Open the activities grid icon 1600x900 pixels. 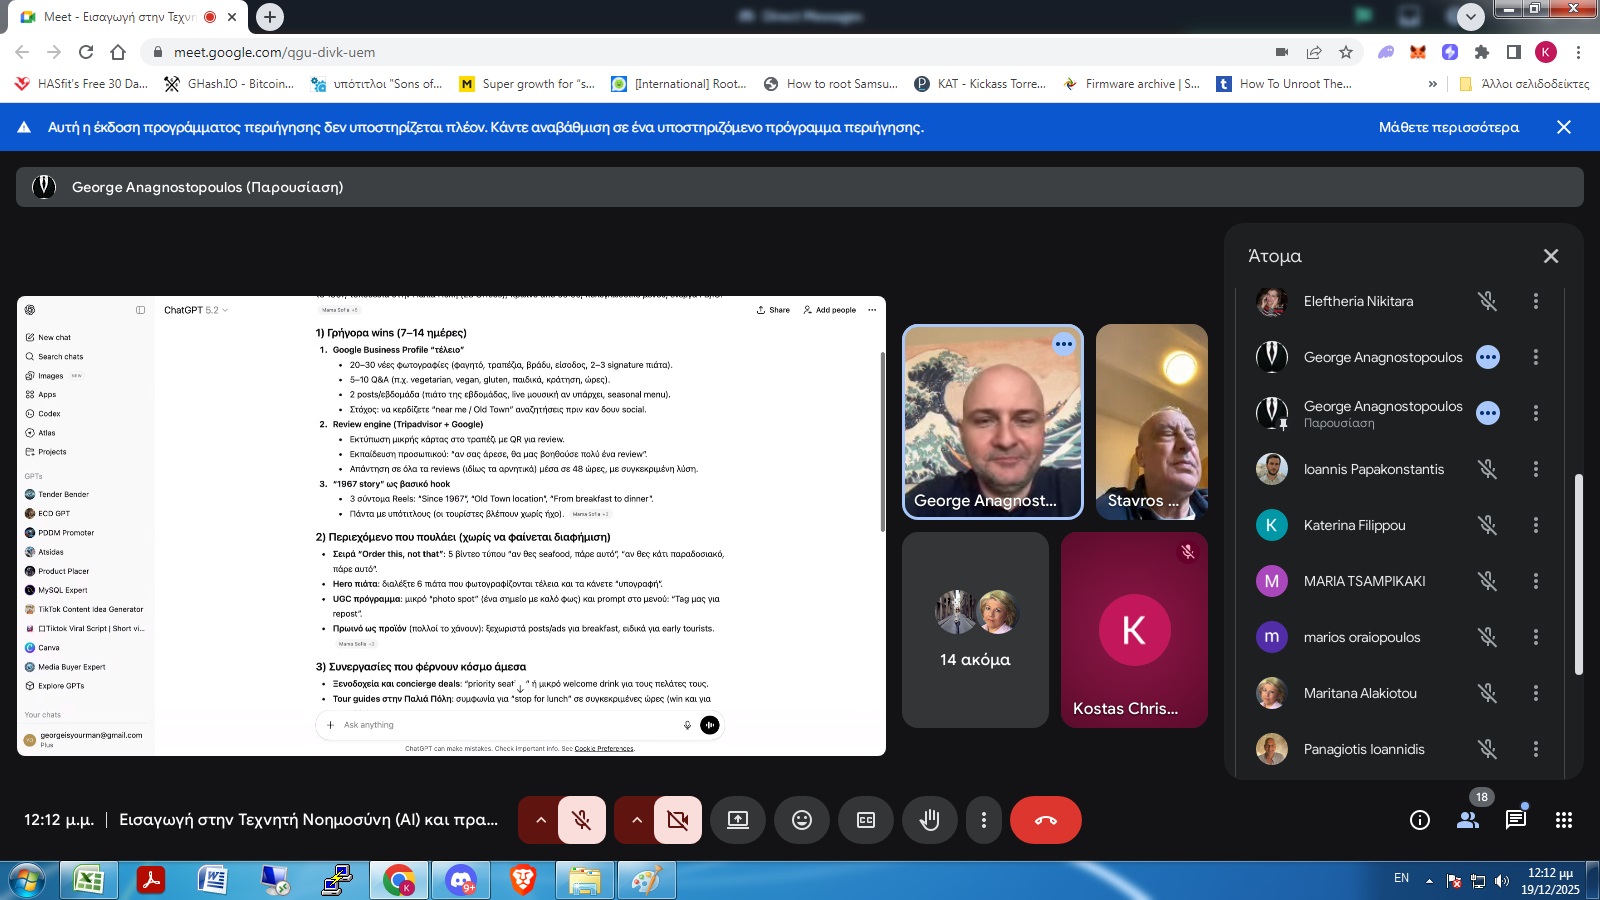[x=1564, y=820]
